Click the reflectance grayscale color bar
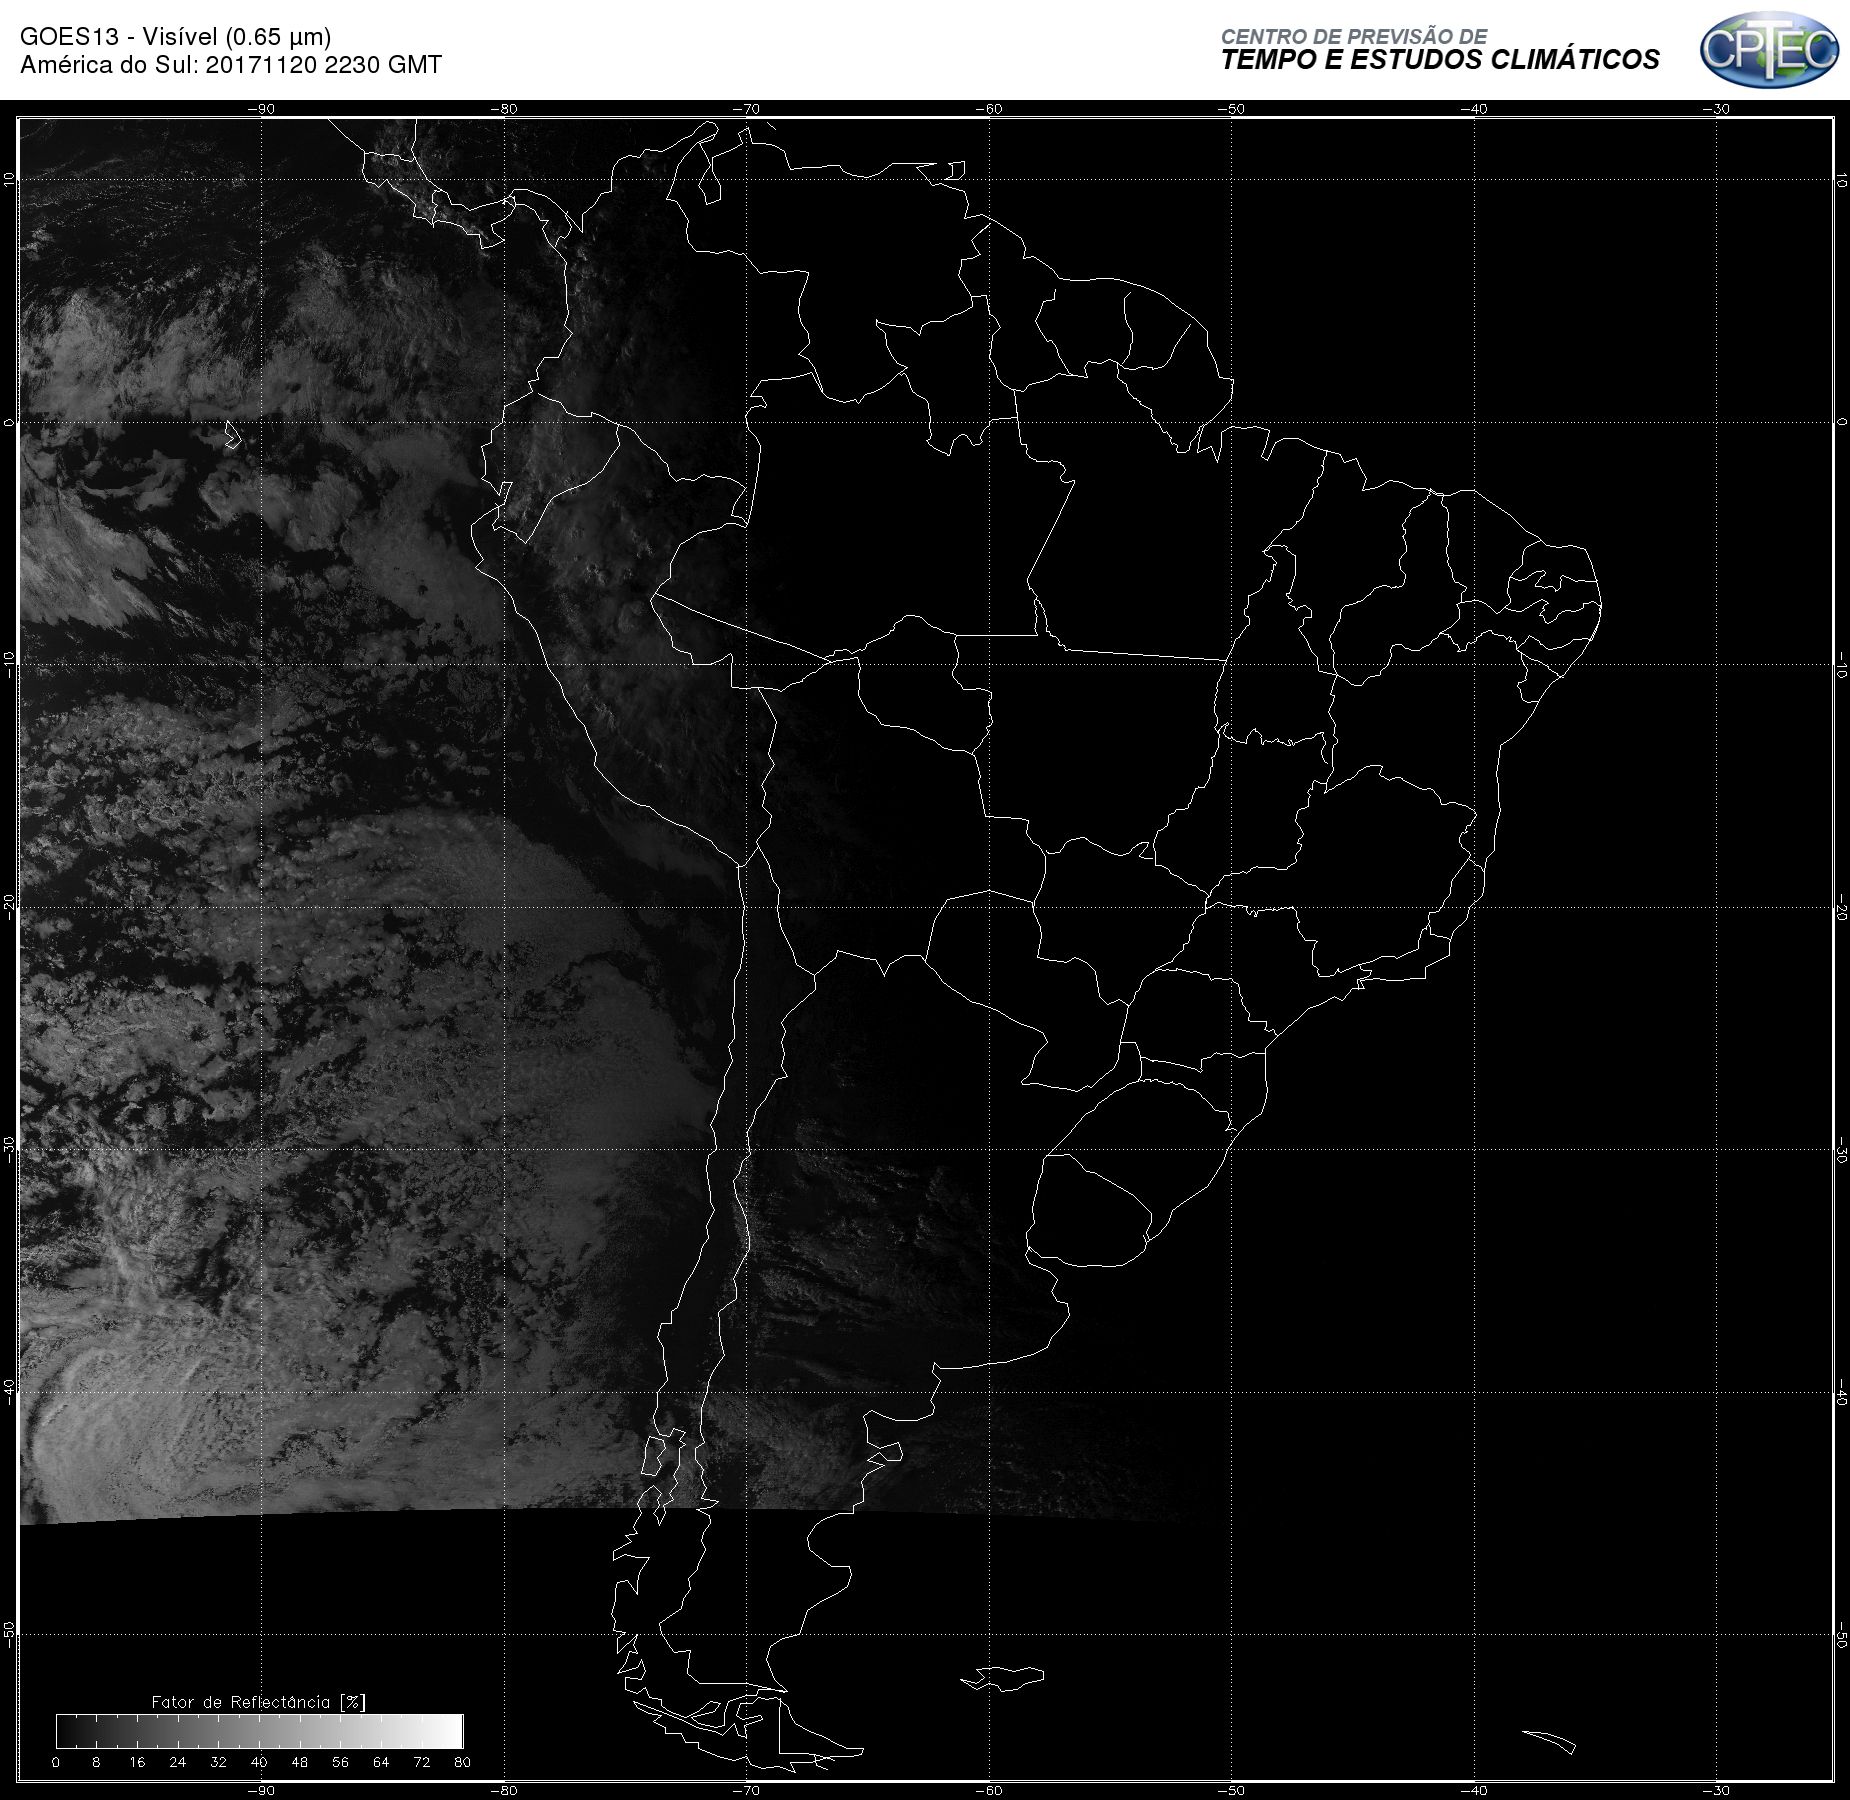1850x1800 pixels. (259, 1731)
